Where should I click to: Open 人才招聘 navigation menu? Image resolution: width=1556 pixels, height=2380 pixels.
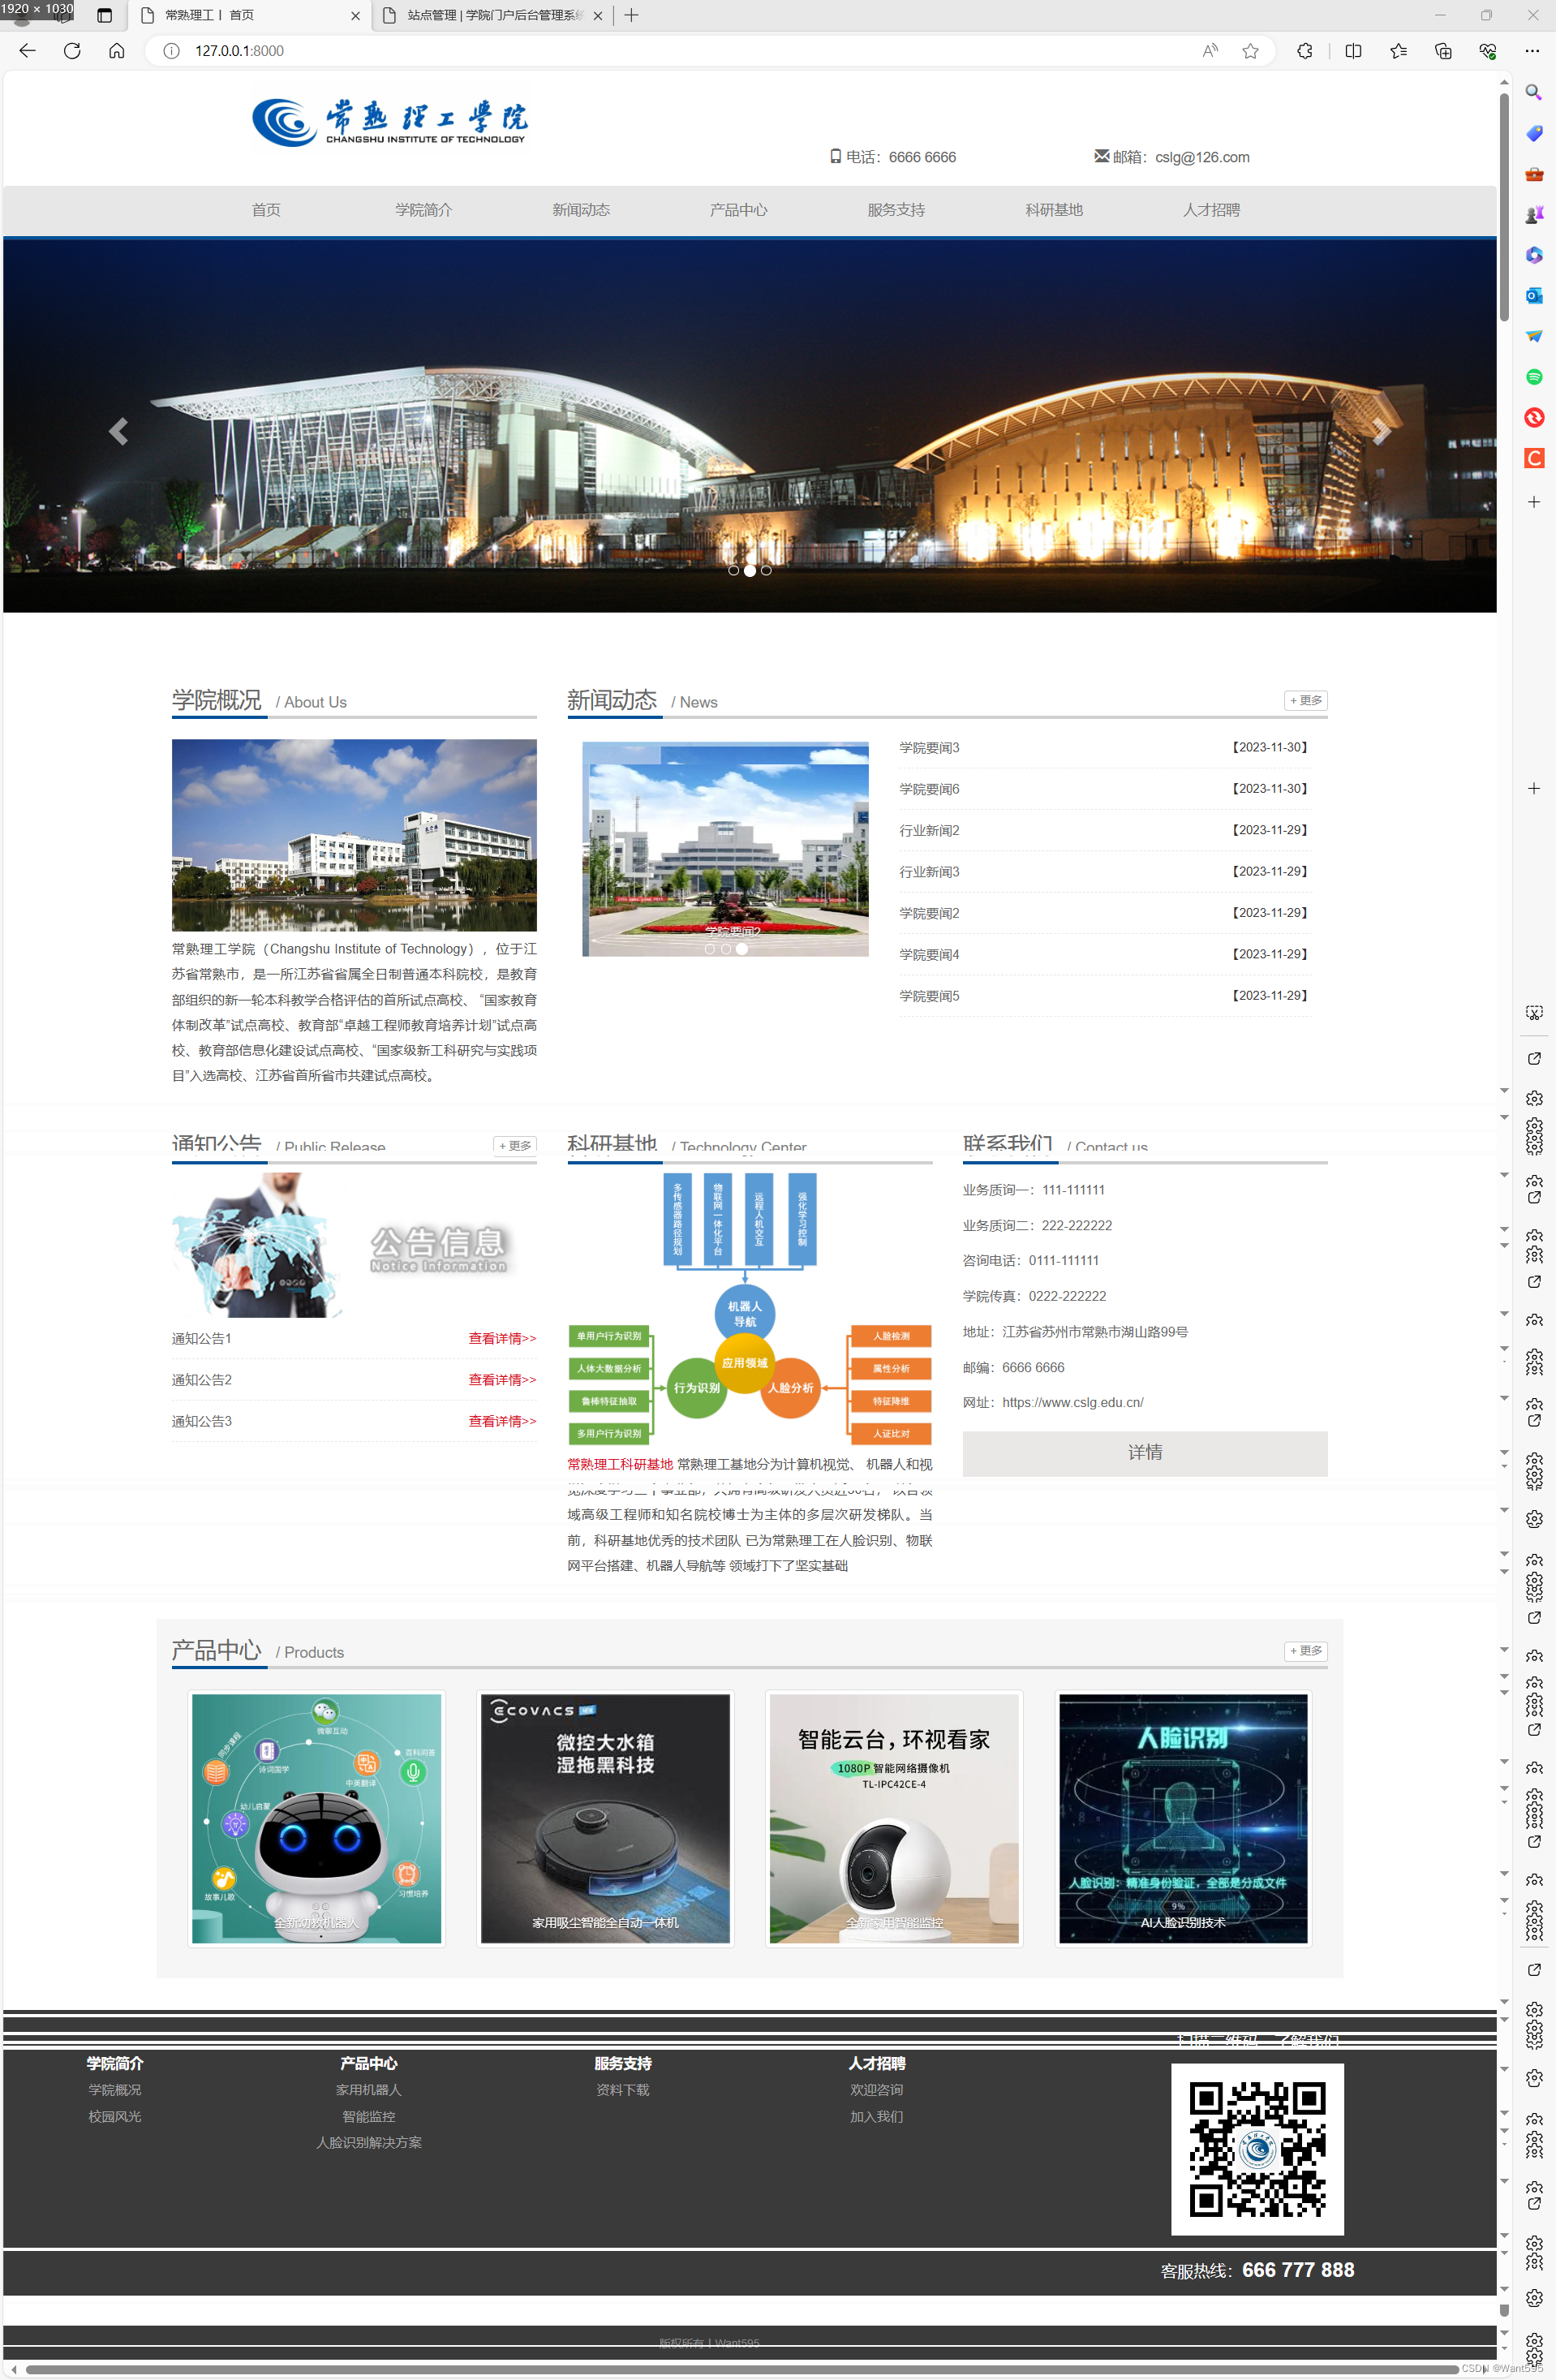coord(1211,210)
